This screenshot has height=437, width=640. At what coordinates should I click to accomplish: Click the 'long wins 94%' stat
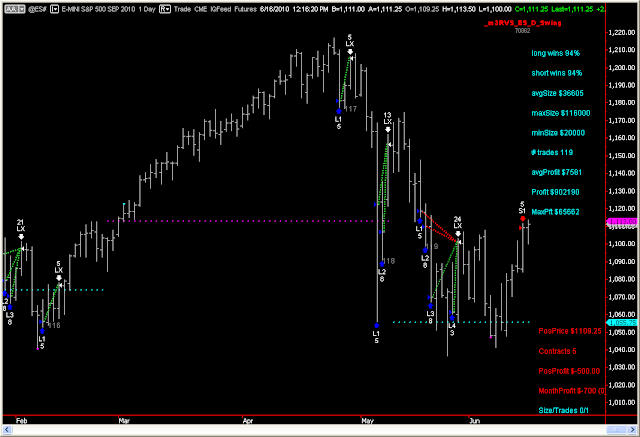pos(555,53)
